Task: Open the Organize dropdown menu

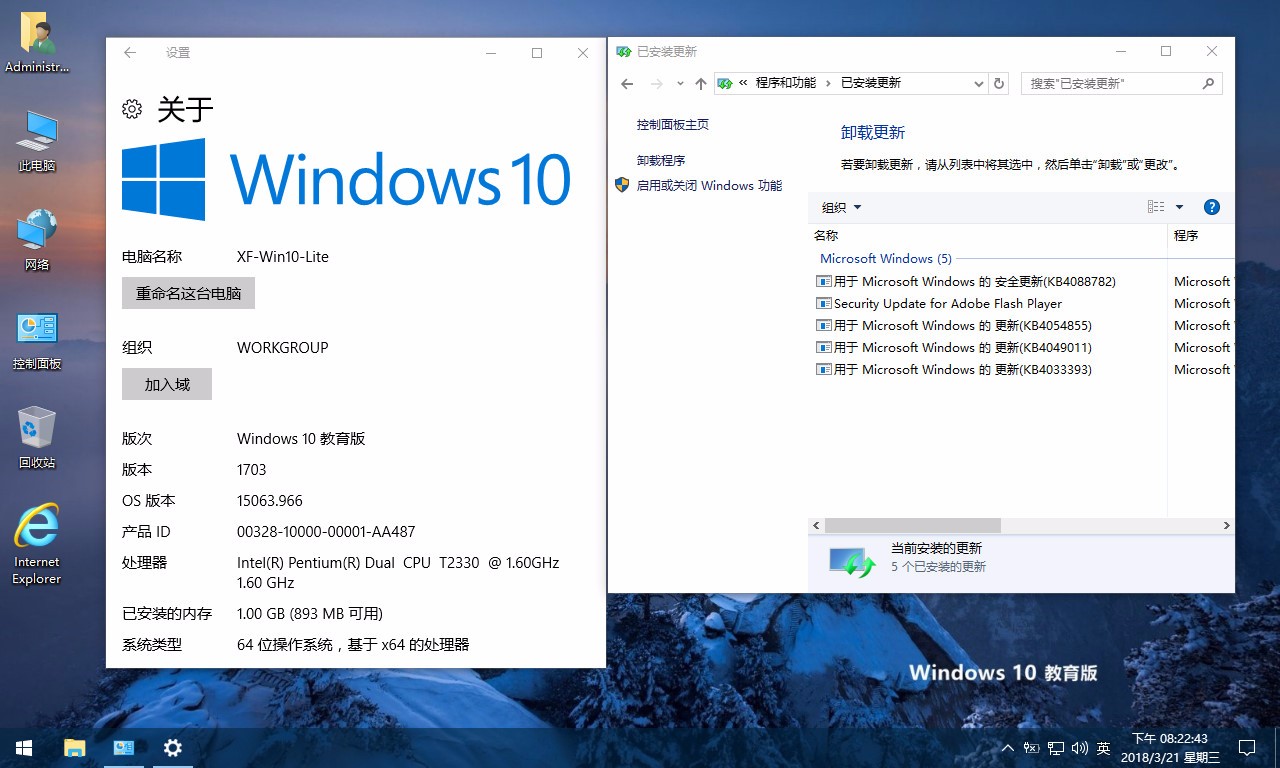Action: point(841,207)
